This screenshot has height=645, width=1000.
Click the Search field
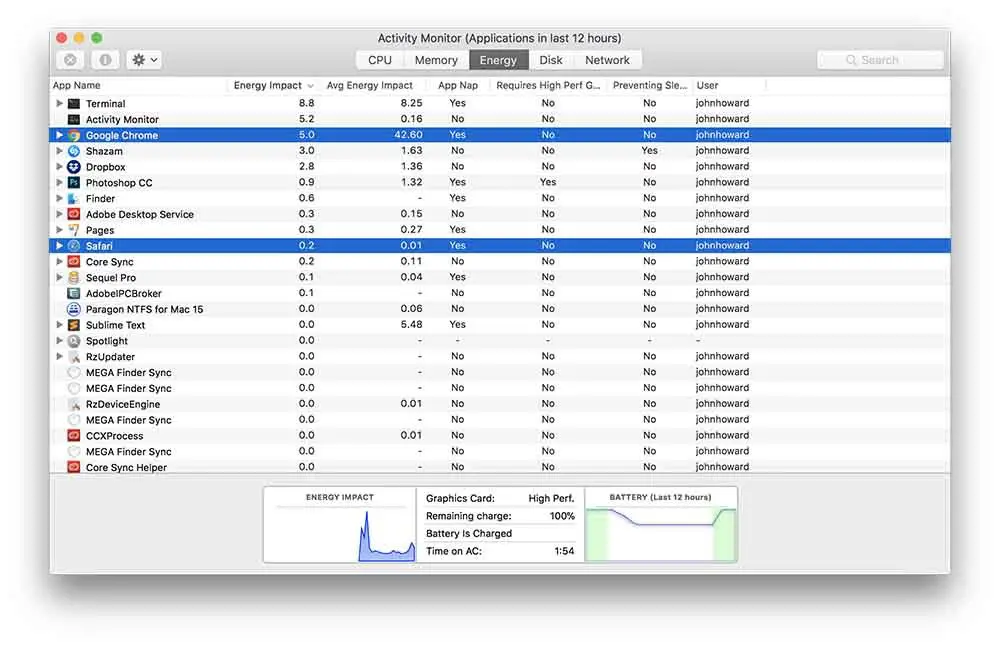880,60
